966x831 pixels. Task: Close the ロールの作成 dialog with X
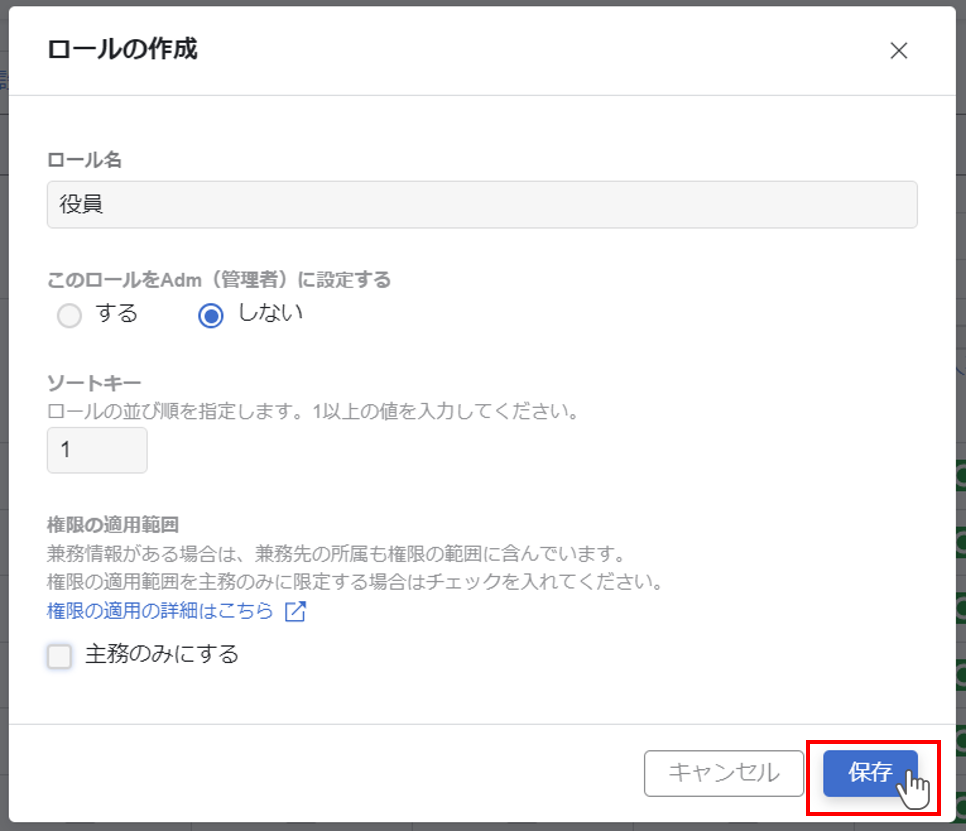[x=899, y=51]
